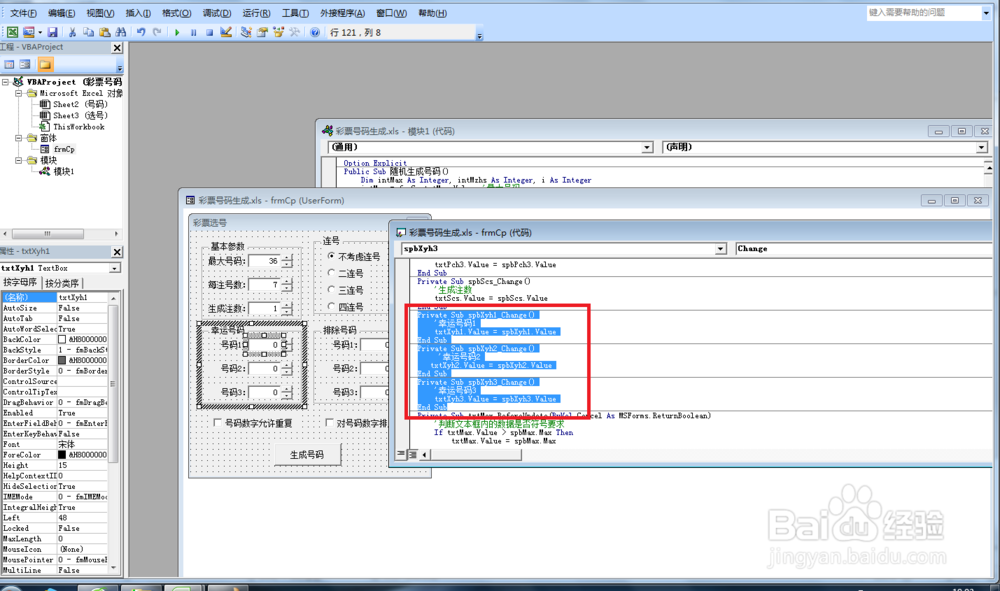Viewport: 1000px width, 591px height.
Task: Toggle Folders icon in project panel
Action: point(45,64)
